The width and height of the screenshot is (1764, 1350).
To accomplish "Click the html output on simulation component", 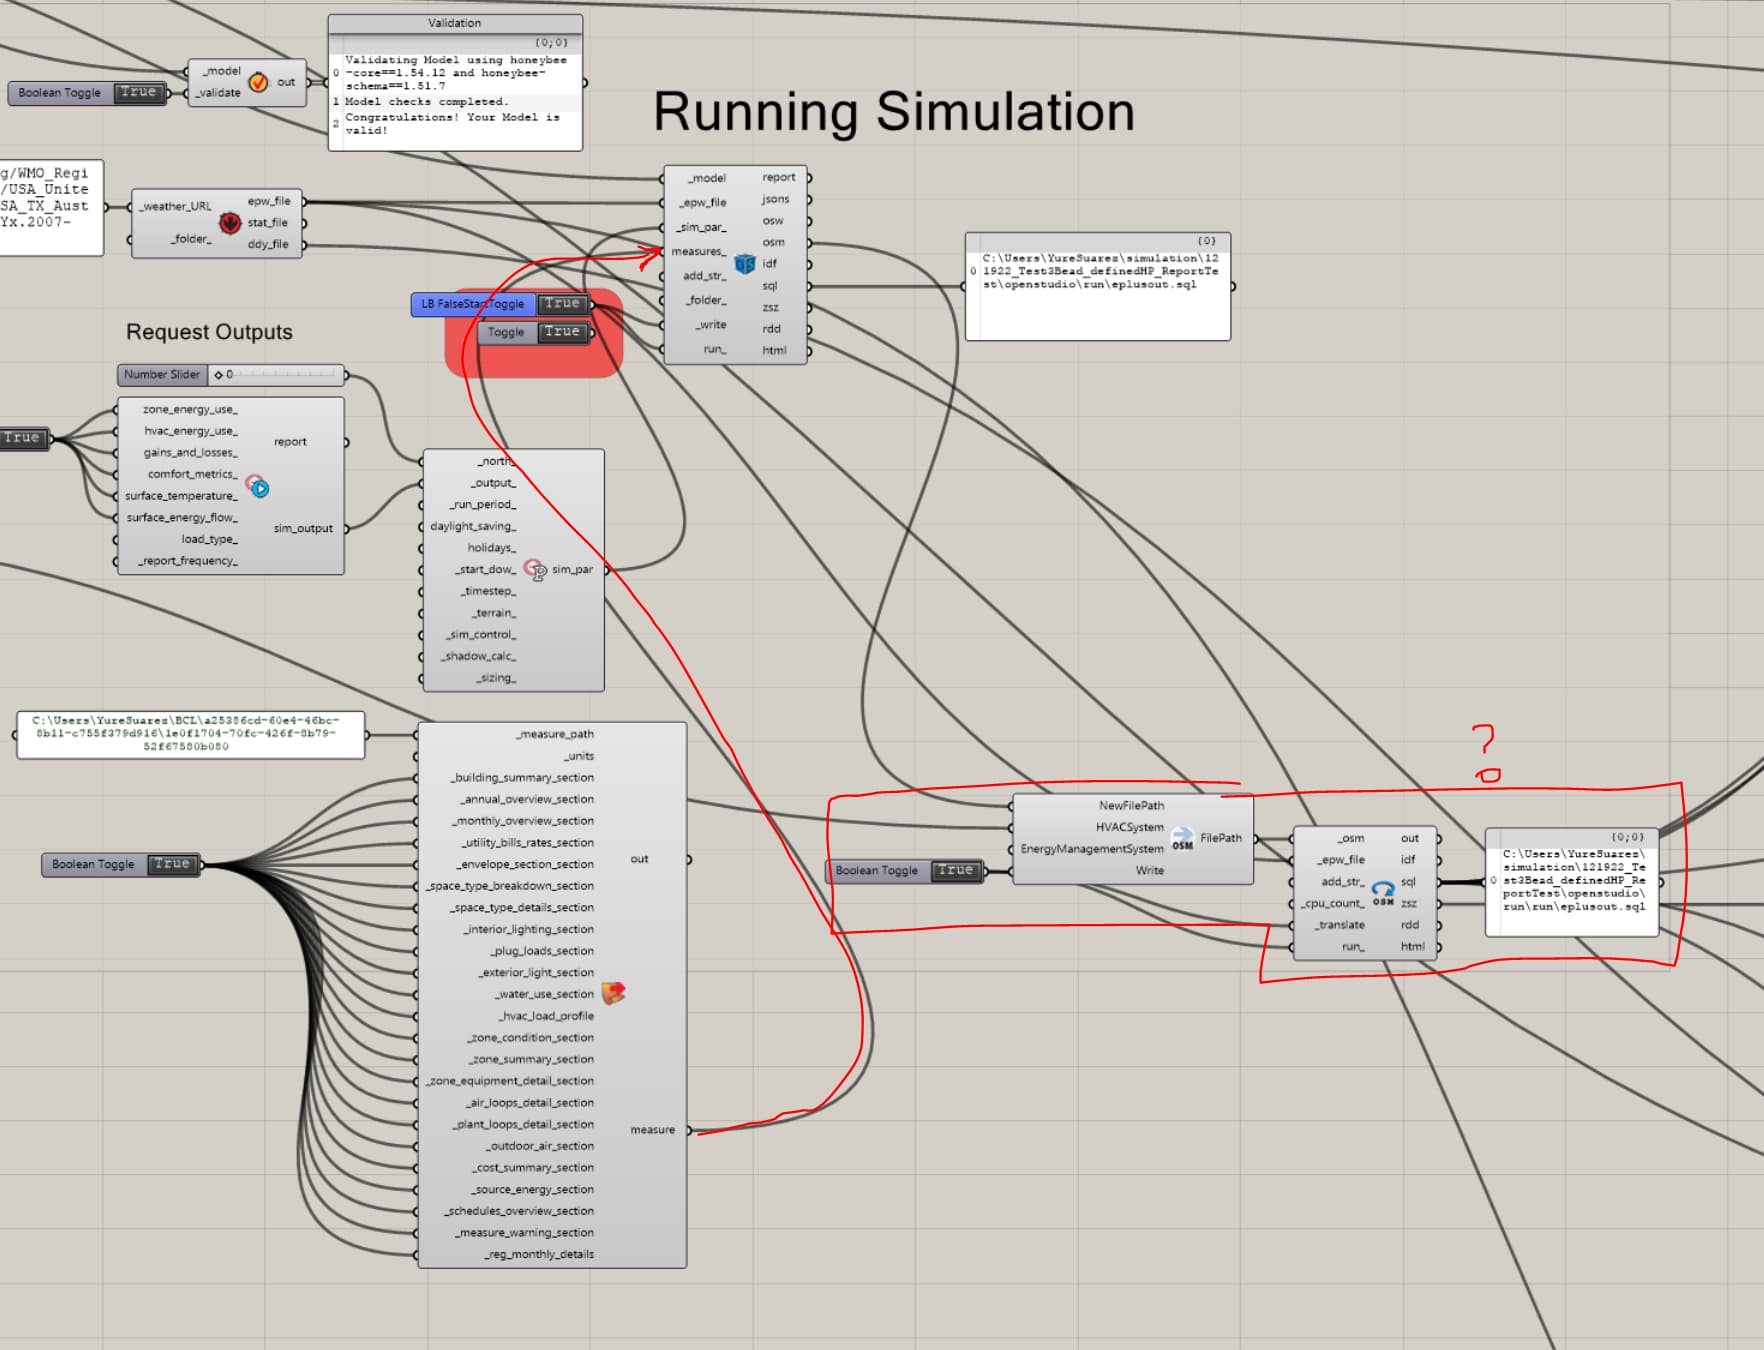I will point(774,351).
